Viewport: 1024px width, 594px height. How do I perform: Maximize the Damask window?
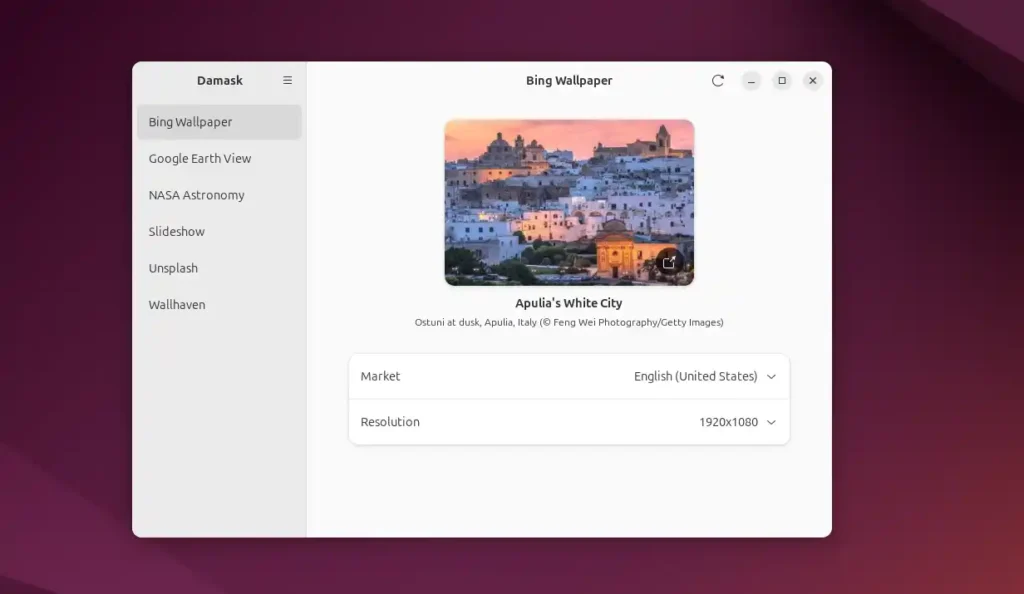click(x=782, y=81)
